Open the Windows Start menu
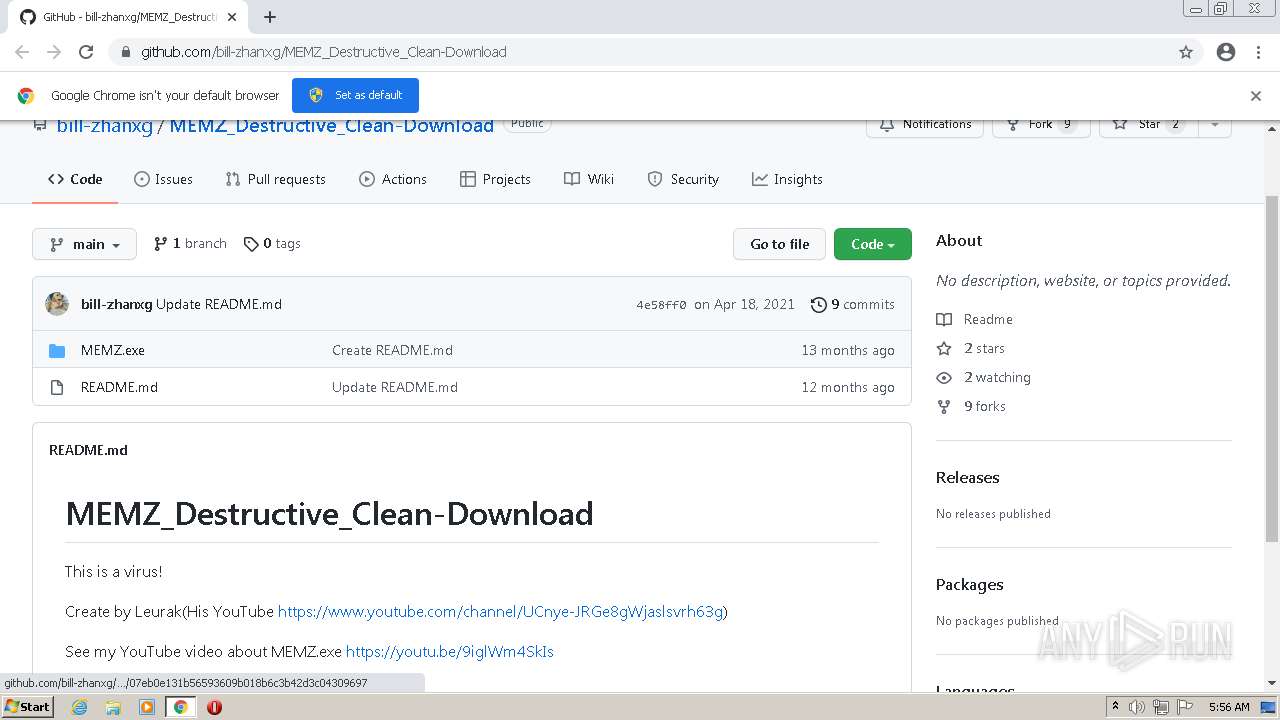 pos(28,707)
